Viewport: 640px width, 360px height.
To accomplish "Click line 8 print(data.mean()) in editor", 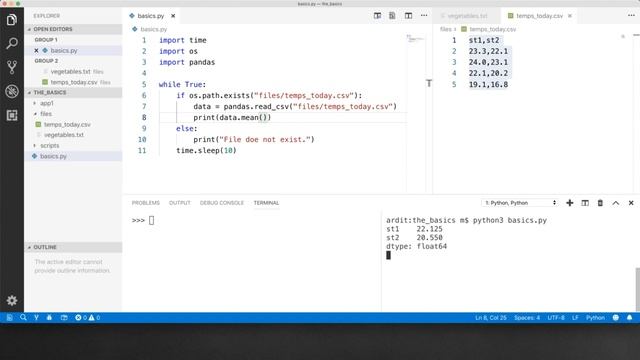I will (232, 118).
